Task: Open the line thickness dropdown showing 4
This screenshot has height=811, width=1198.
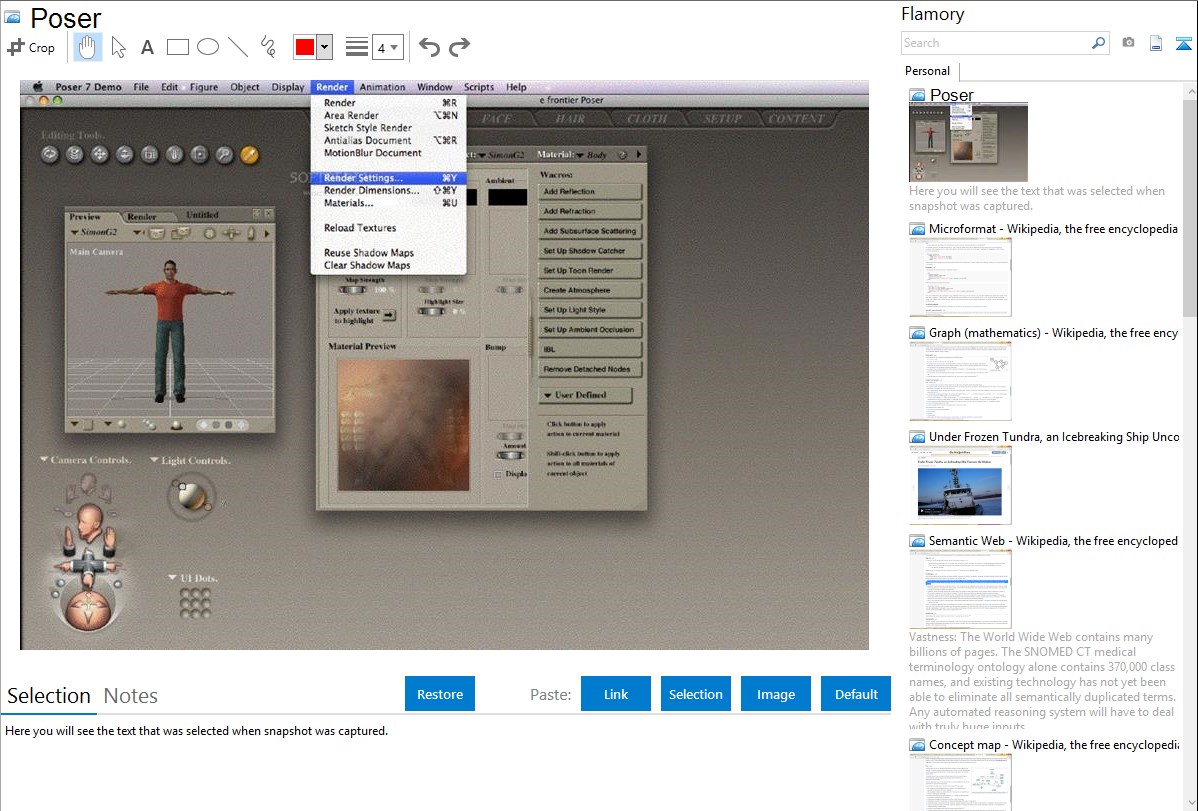Action: click(387, 47)
